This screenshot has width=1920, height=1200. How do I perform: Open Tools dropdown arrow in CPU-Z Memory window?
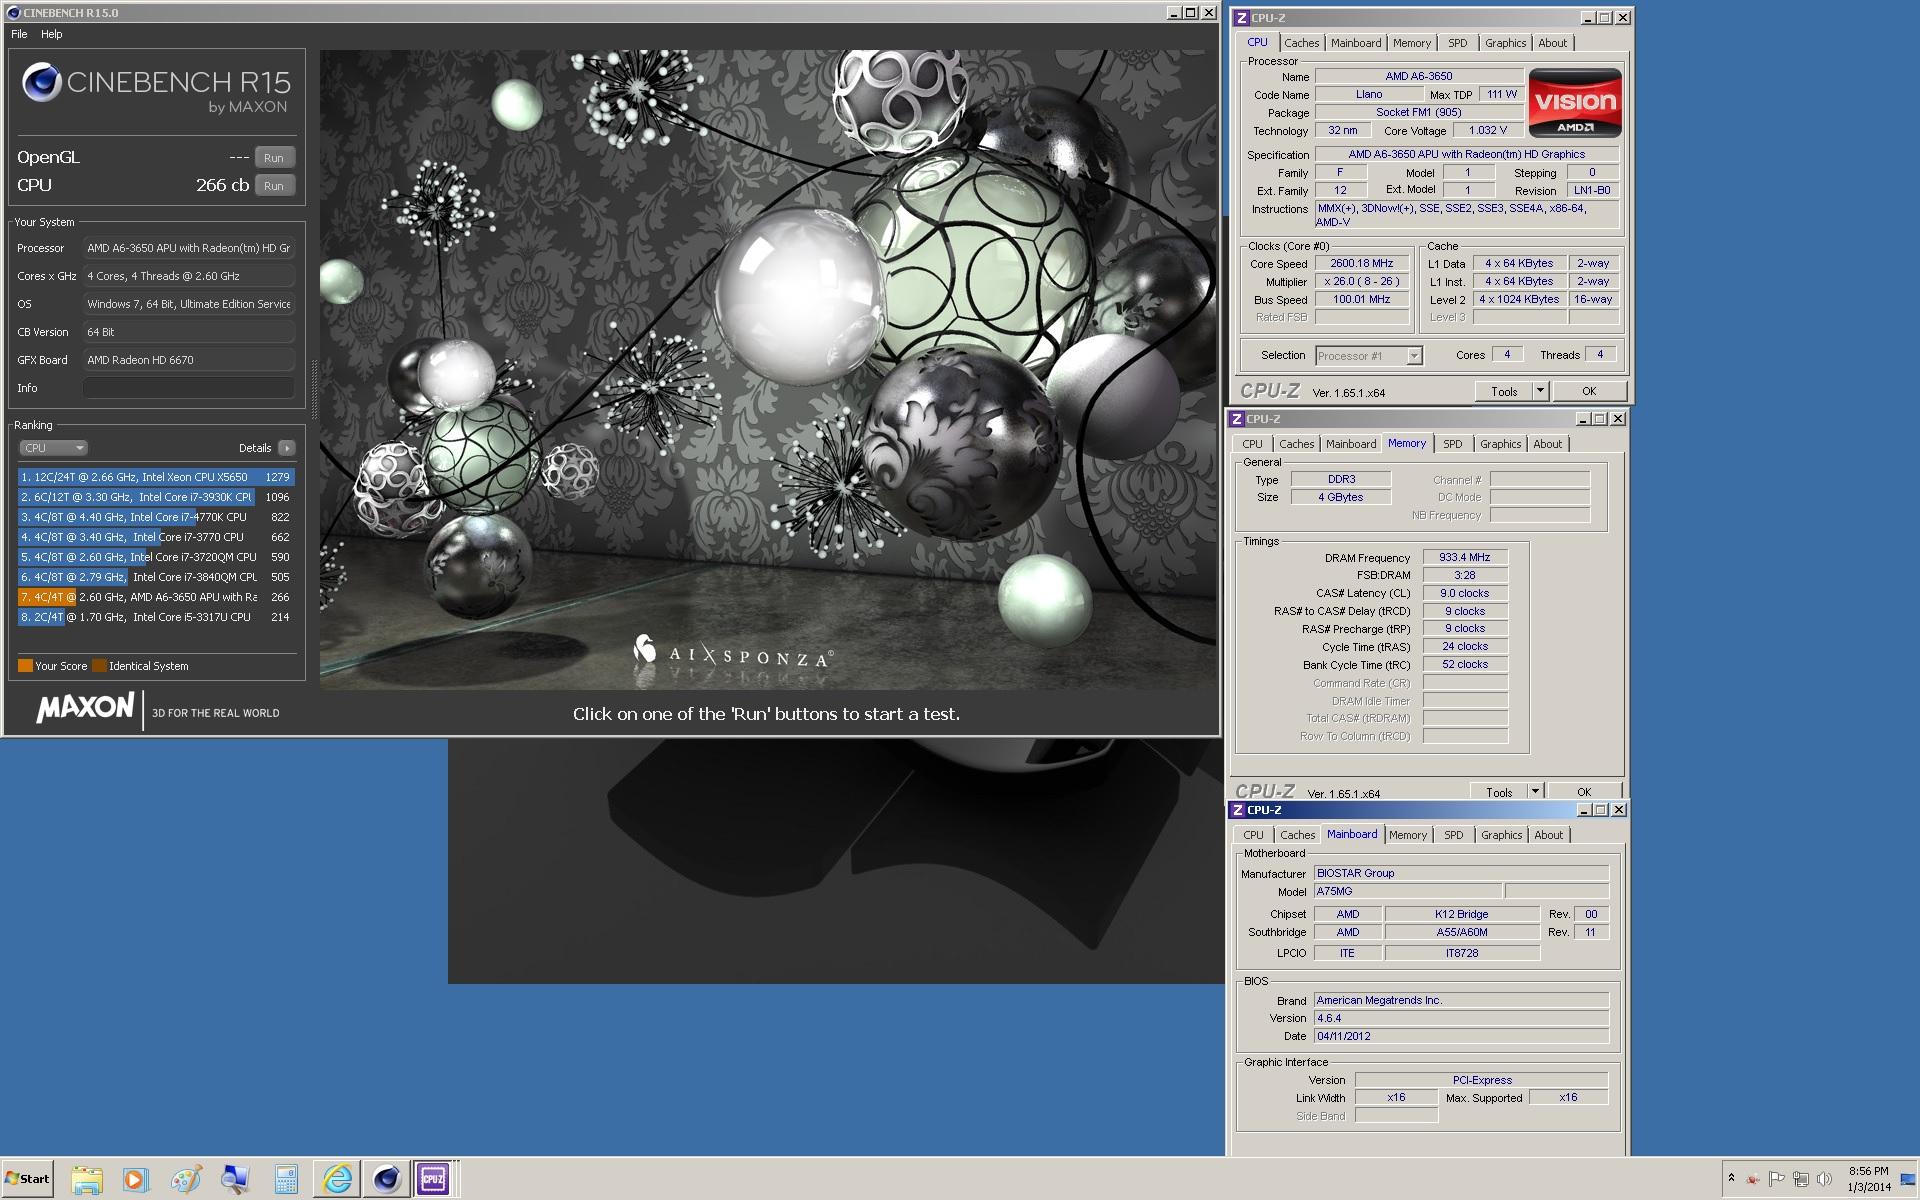pos(1535,792)
